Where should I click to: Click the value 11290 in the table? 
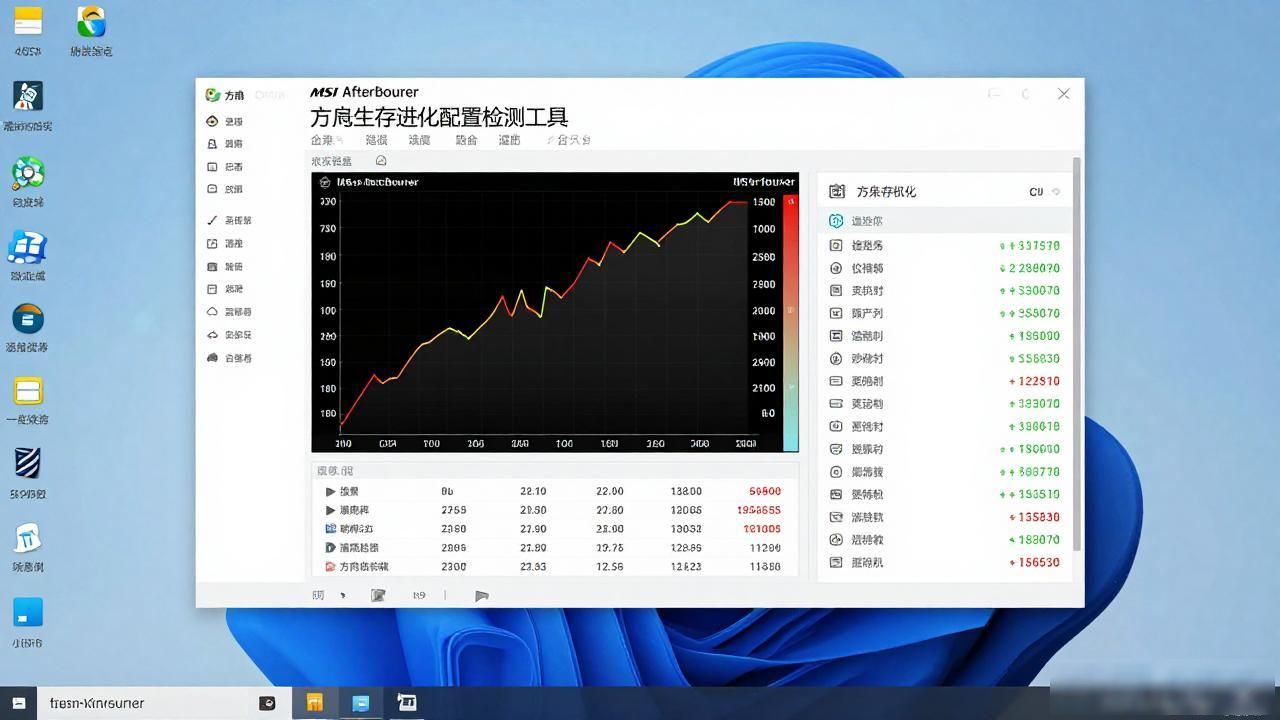(x=765, y=547)
